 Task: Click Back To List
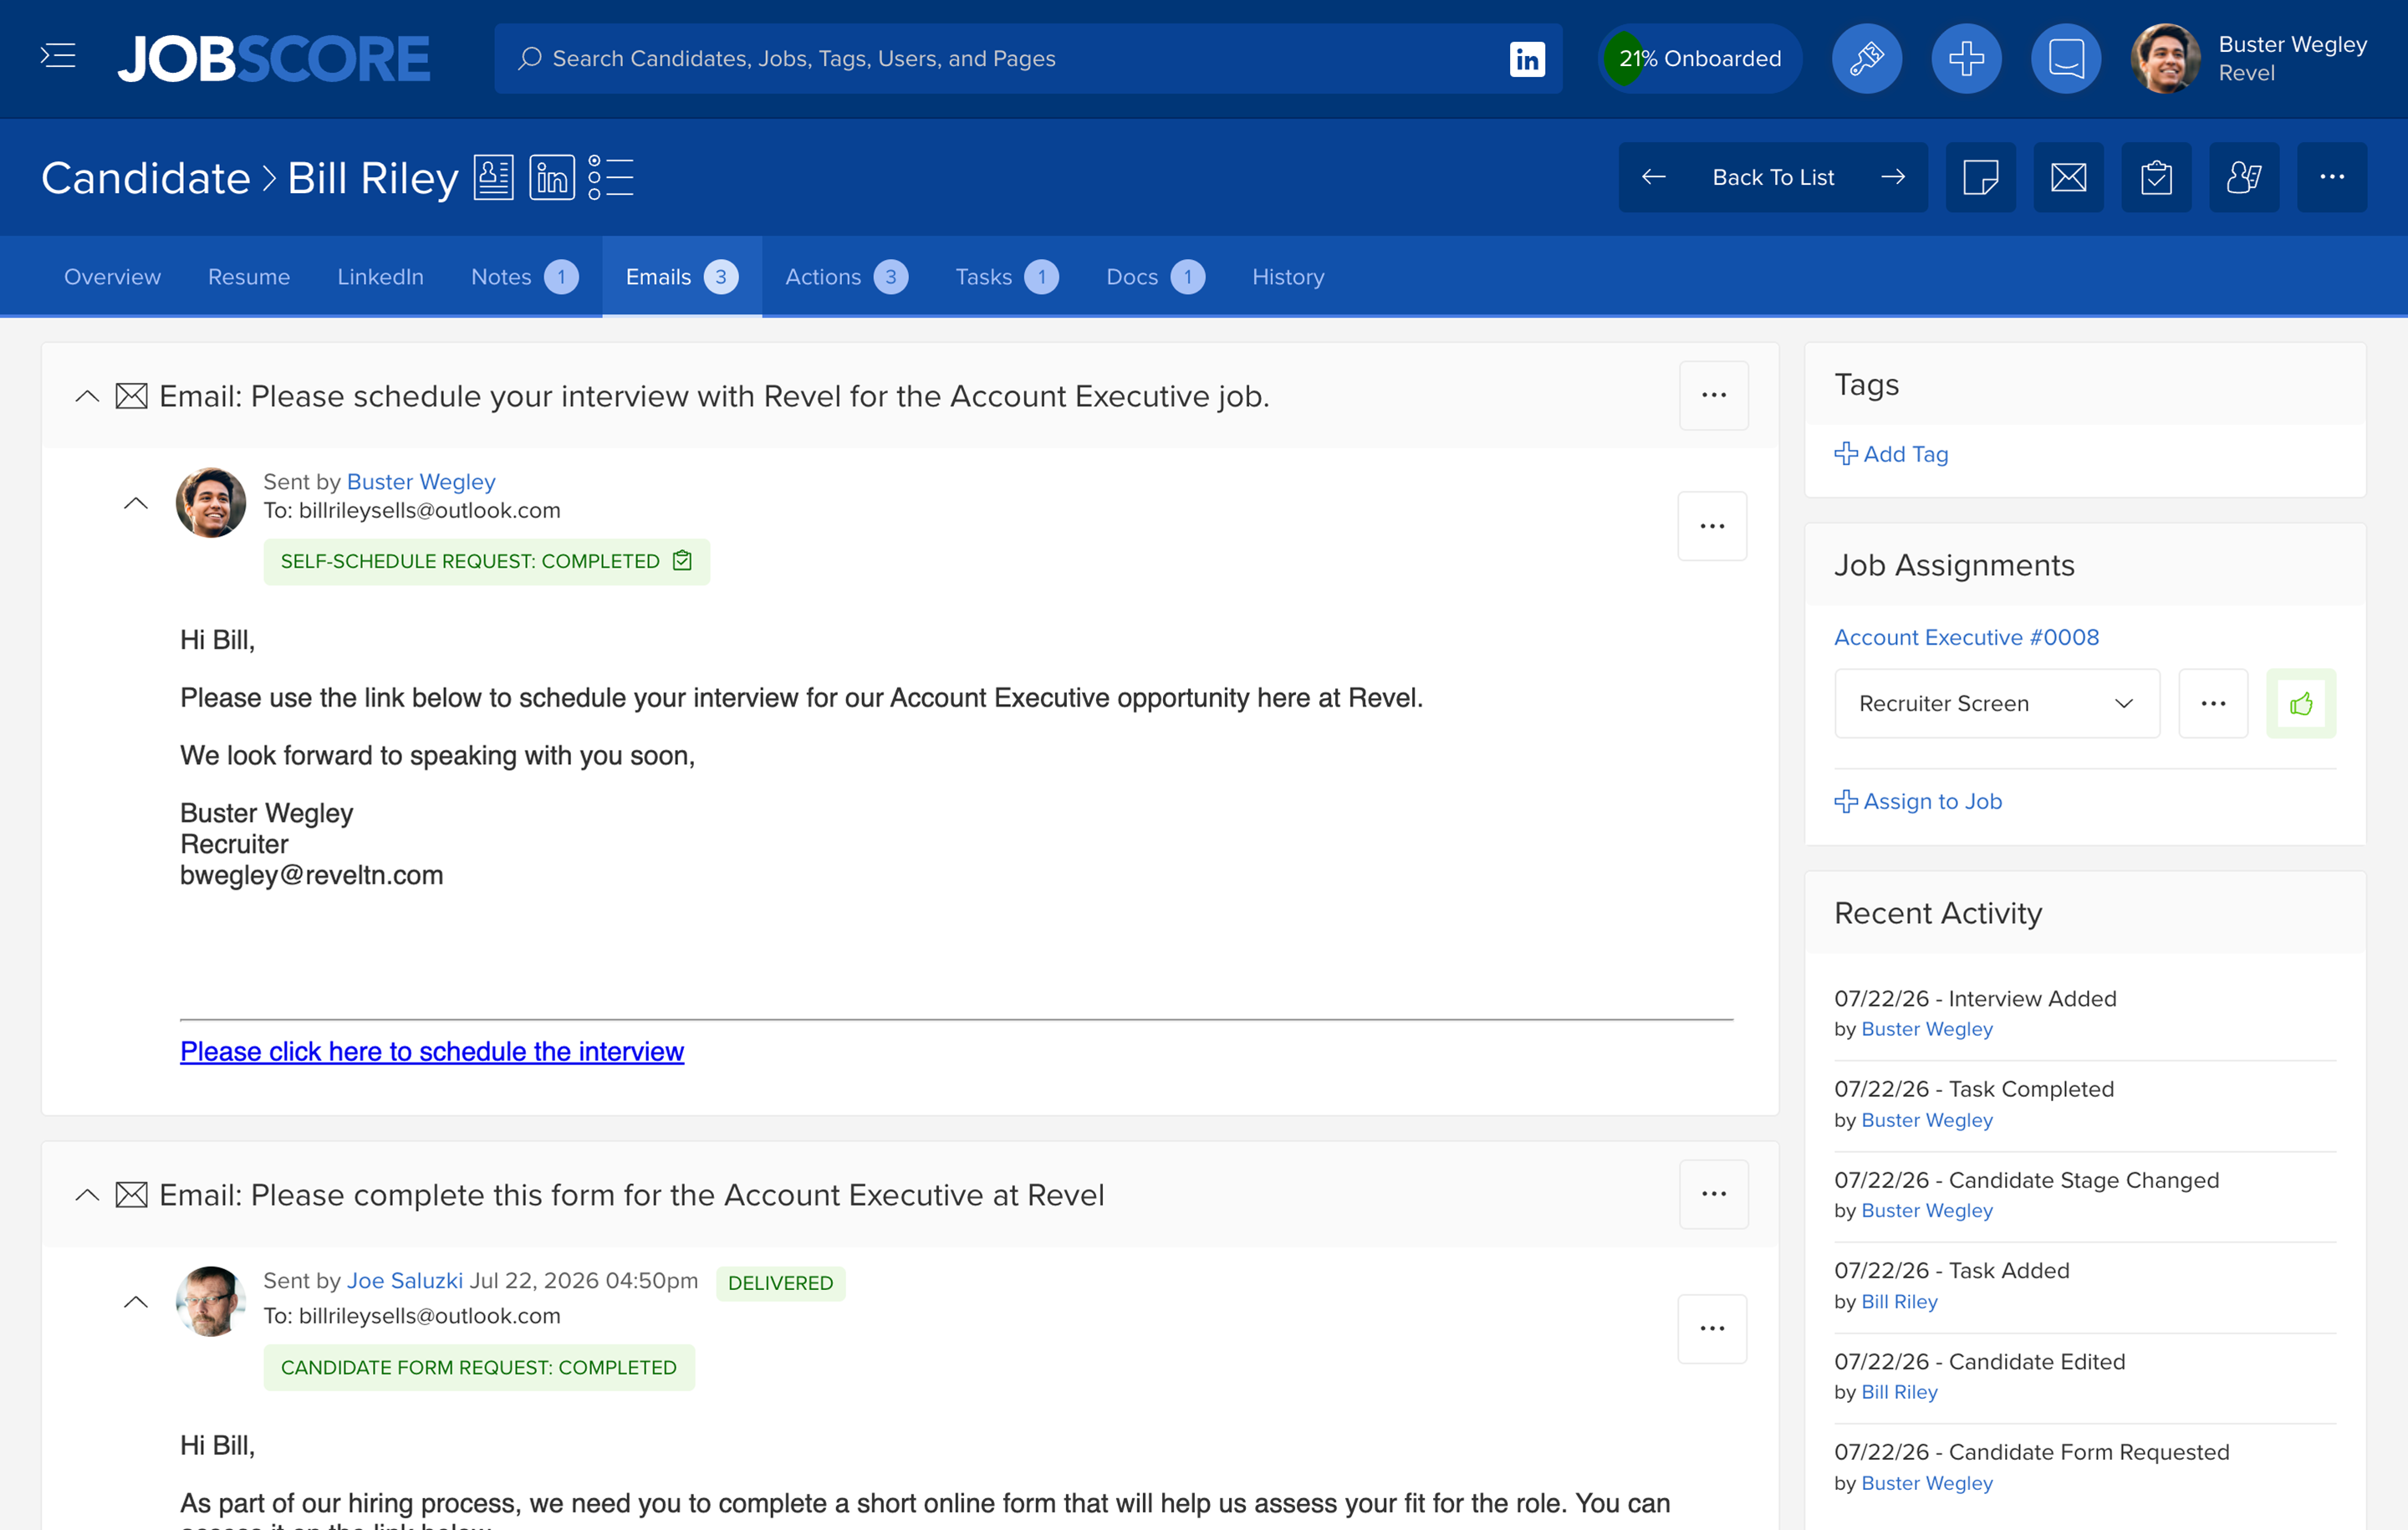1773,177
